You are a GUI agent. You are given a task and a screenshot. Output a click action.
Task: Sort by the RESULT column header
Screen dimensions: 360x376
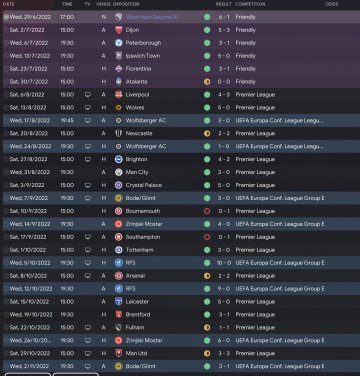tap(223, 4)
